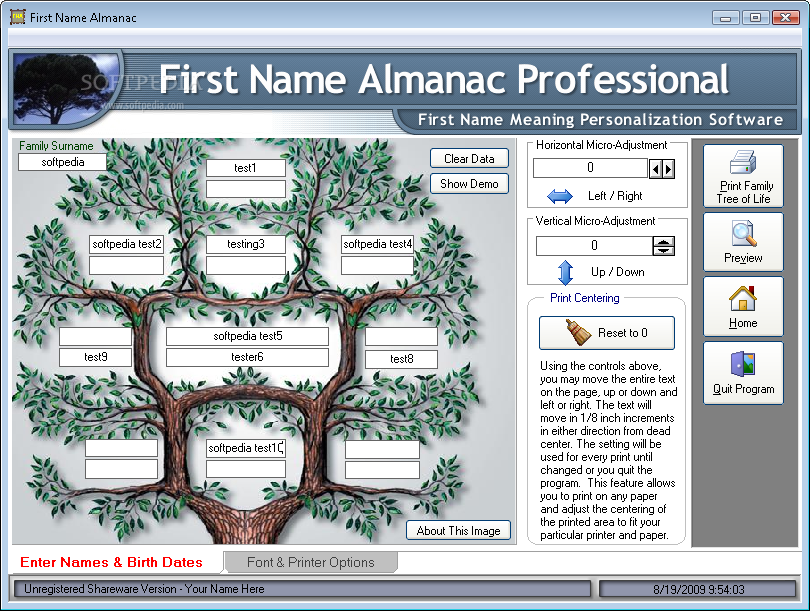810x611 pixels.
Task: Open the Font & Printer Options tab
Action: coord(310,562)
